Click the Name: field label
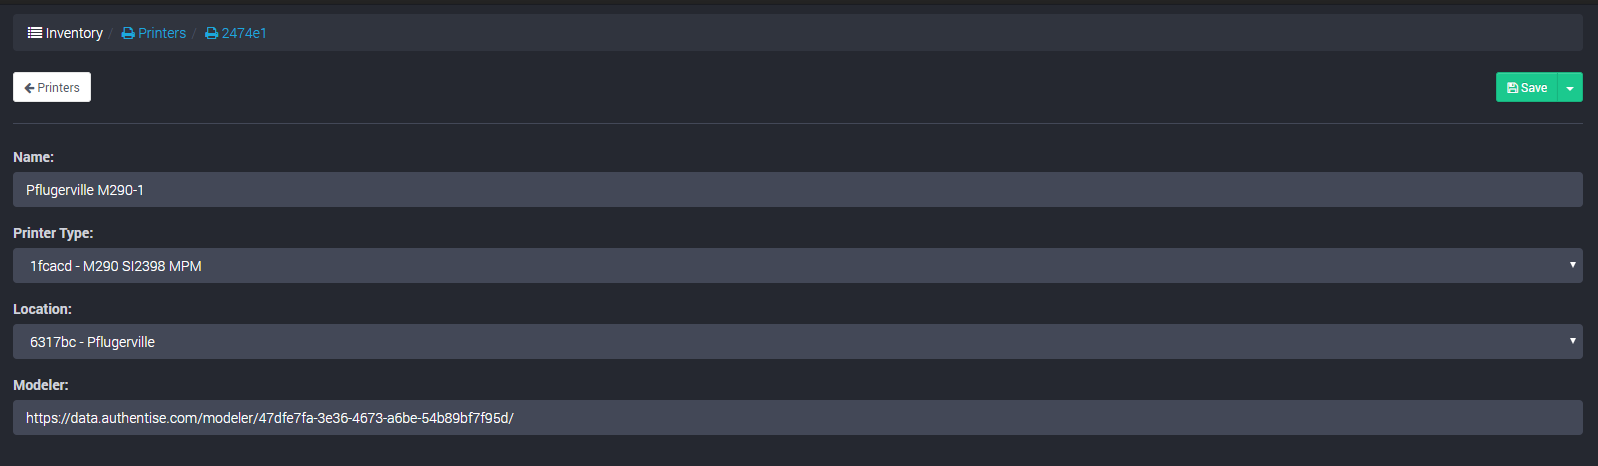Viewport: 1598px width, 466px height. point(34,157)
